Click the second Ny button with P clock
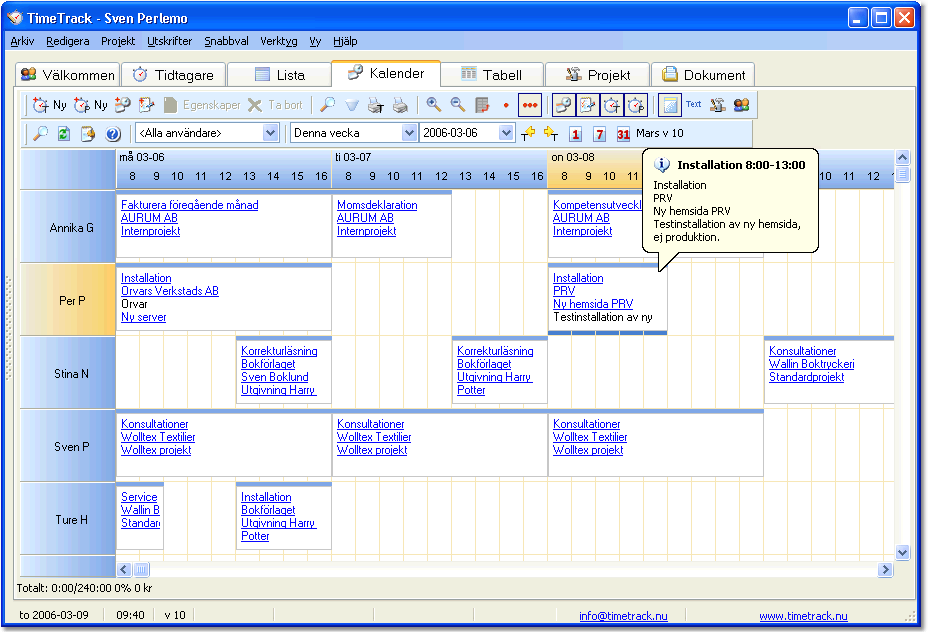928x634 pixels. (90, 105)
